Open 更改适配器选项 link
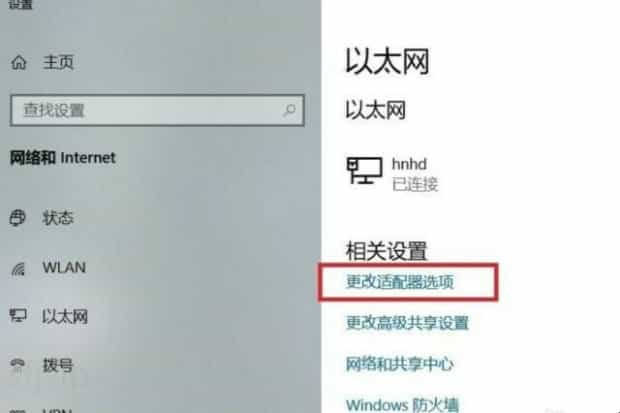Screen dimensions: 620x413 point(400,282)
